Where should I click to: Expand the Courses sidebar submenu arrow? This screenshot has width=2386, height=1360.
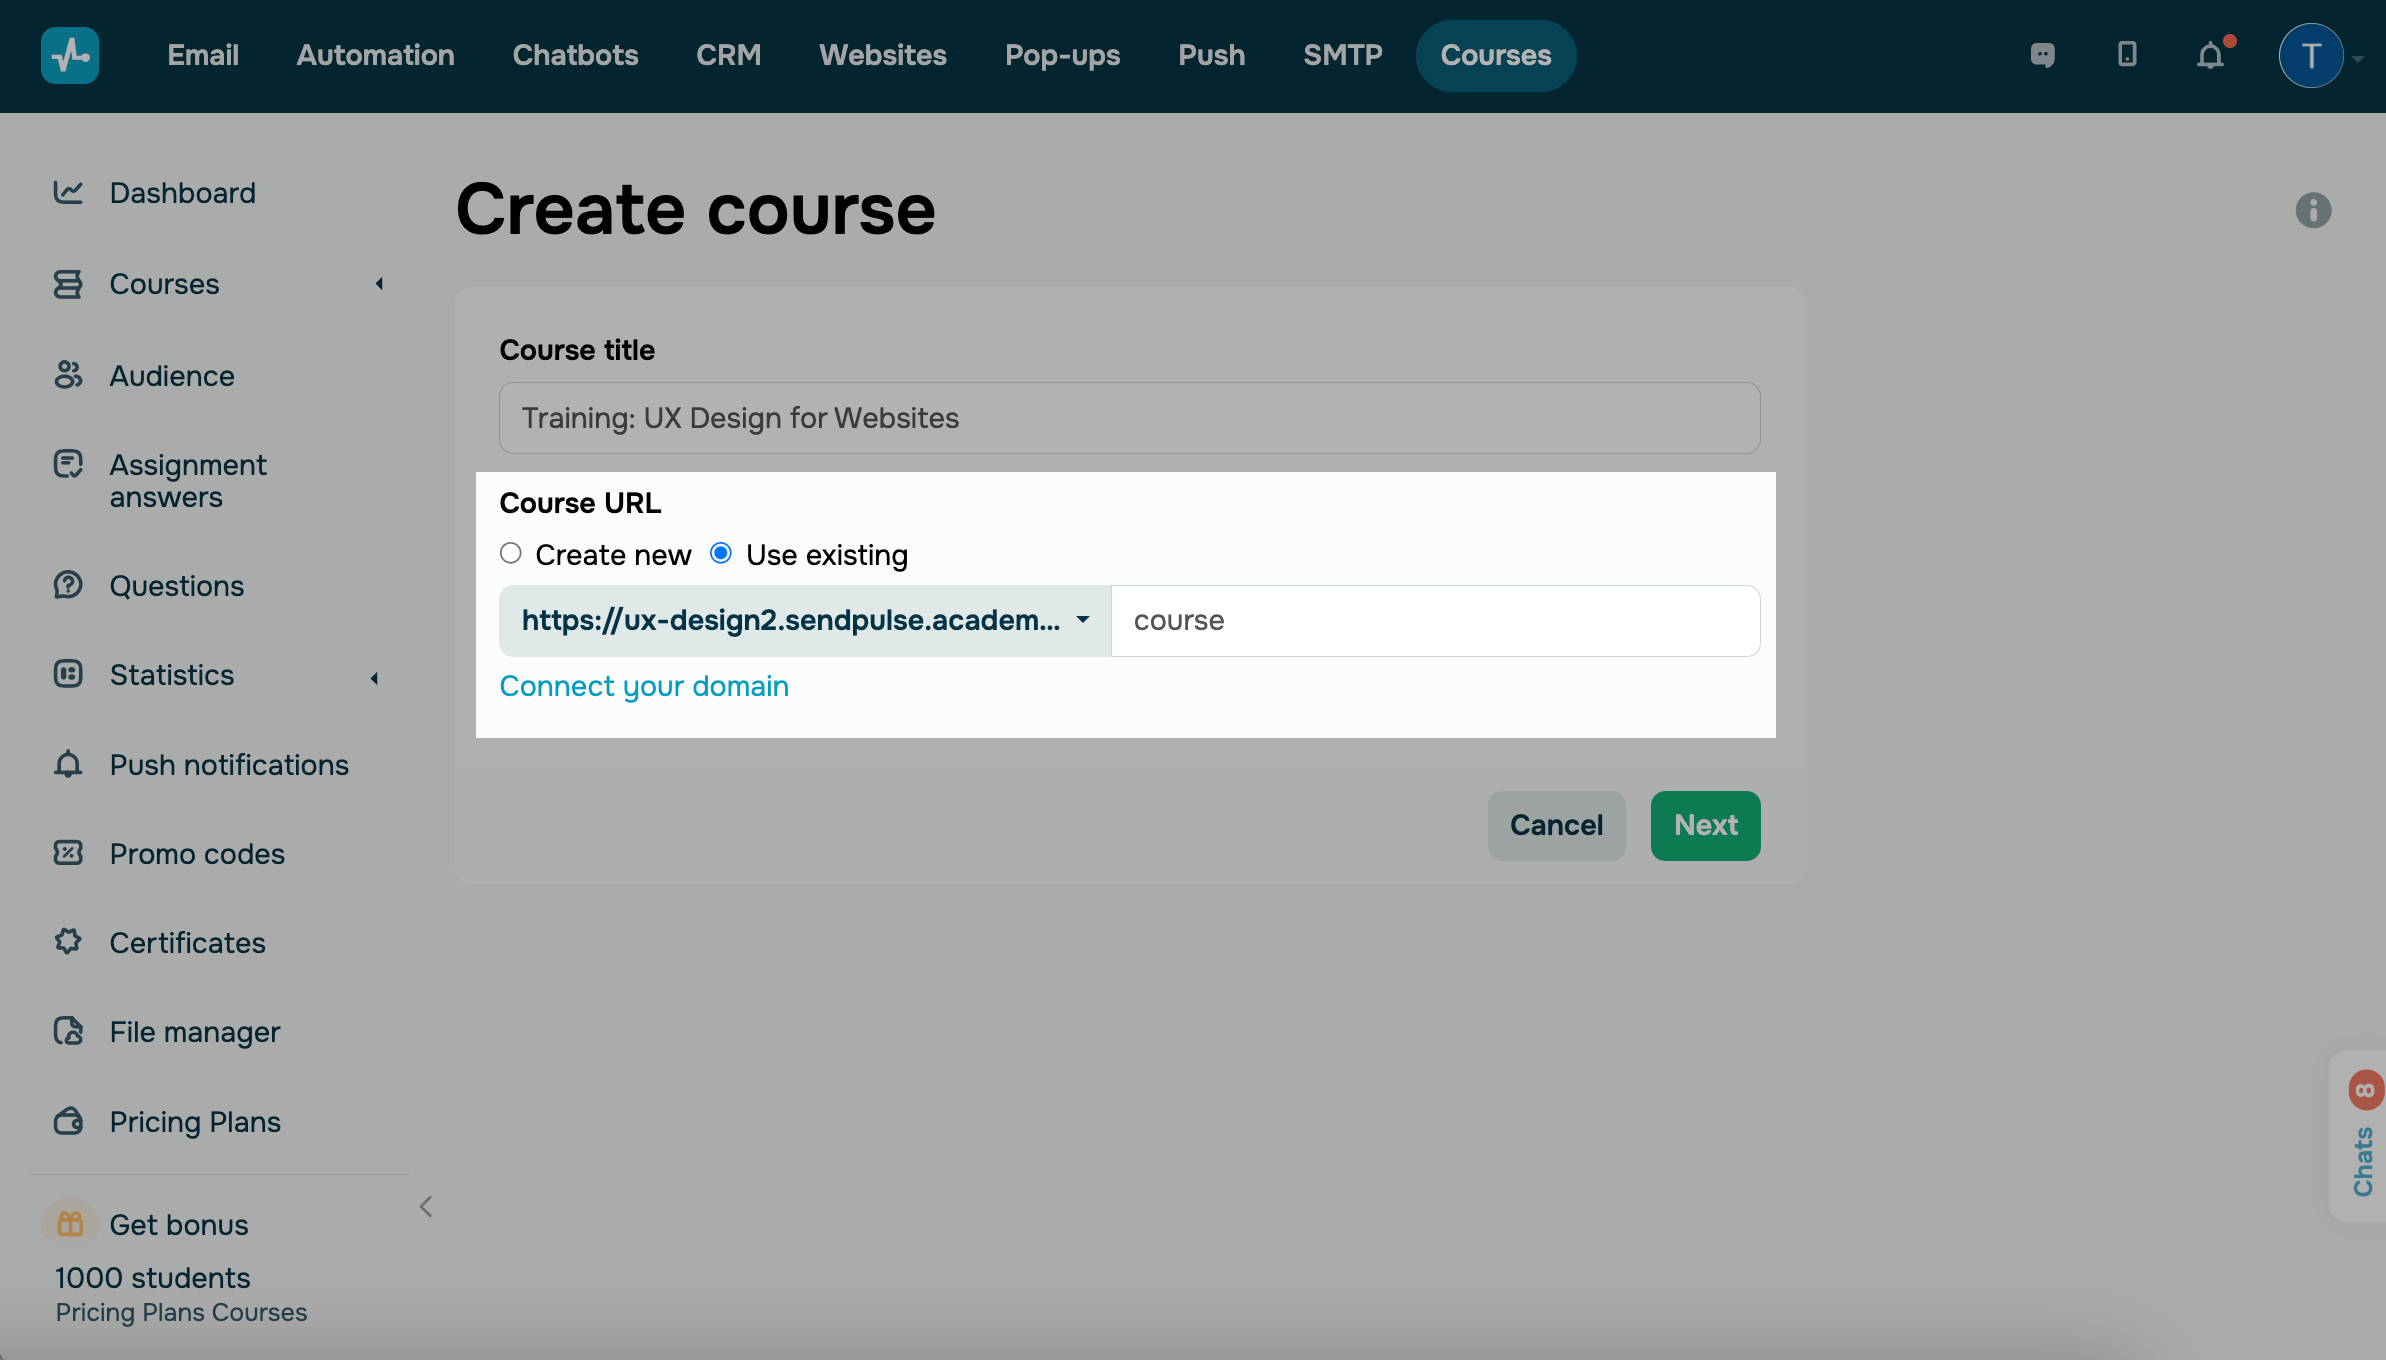(379, 284)
